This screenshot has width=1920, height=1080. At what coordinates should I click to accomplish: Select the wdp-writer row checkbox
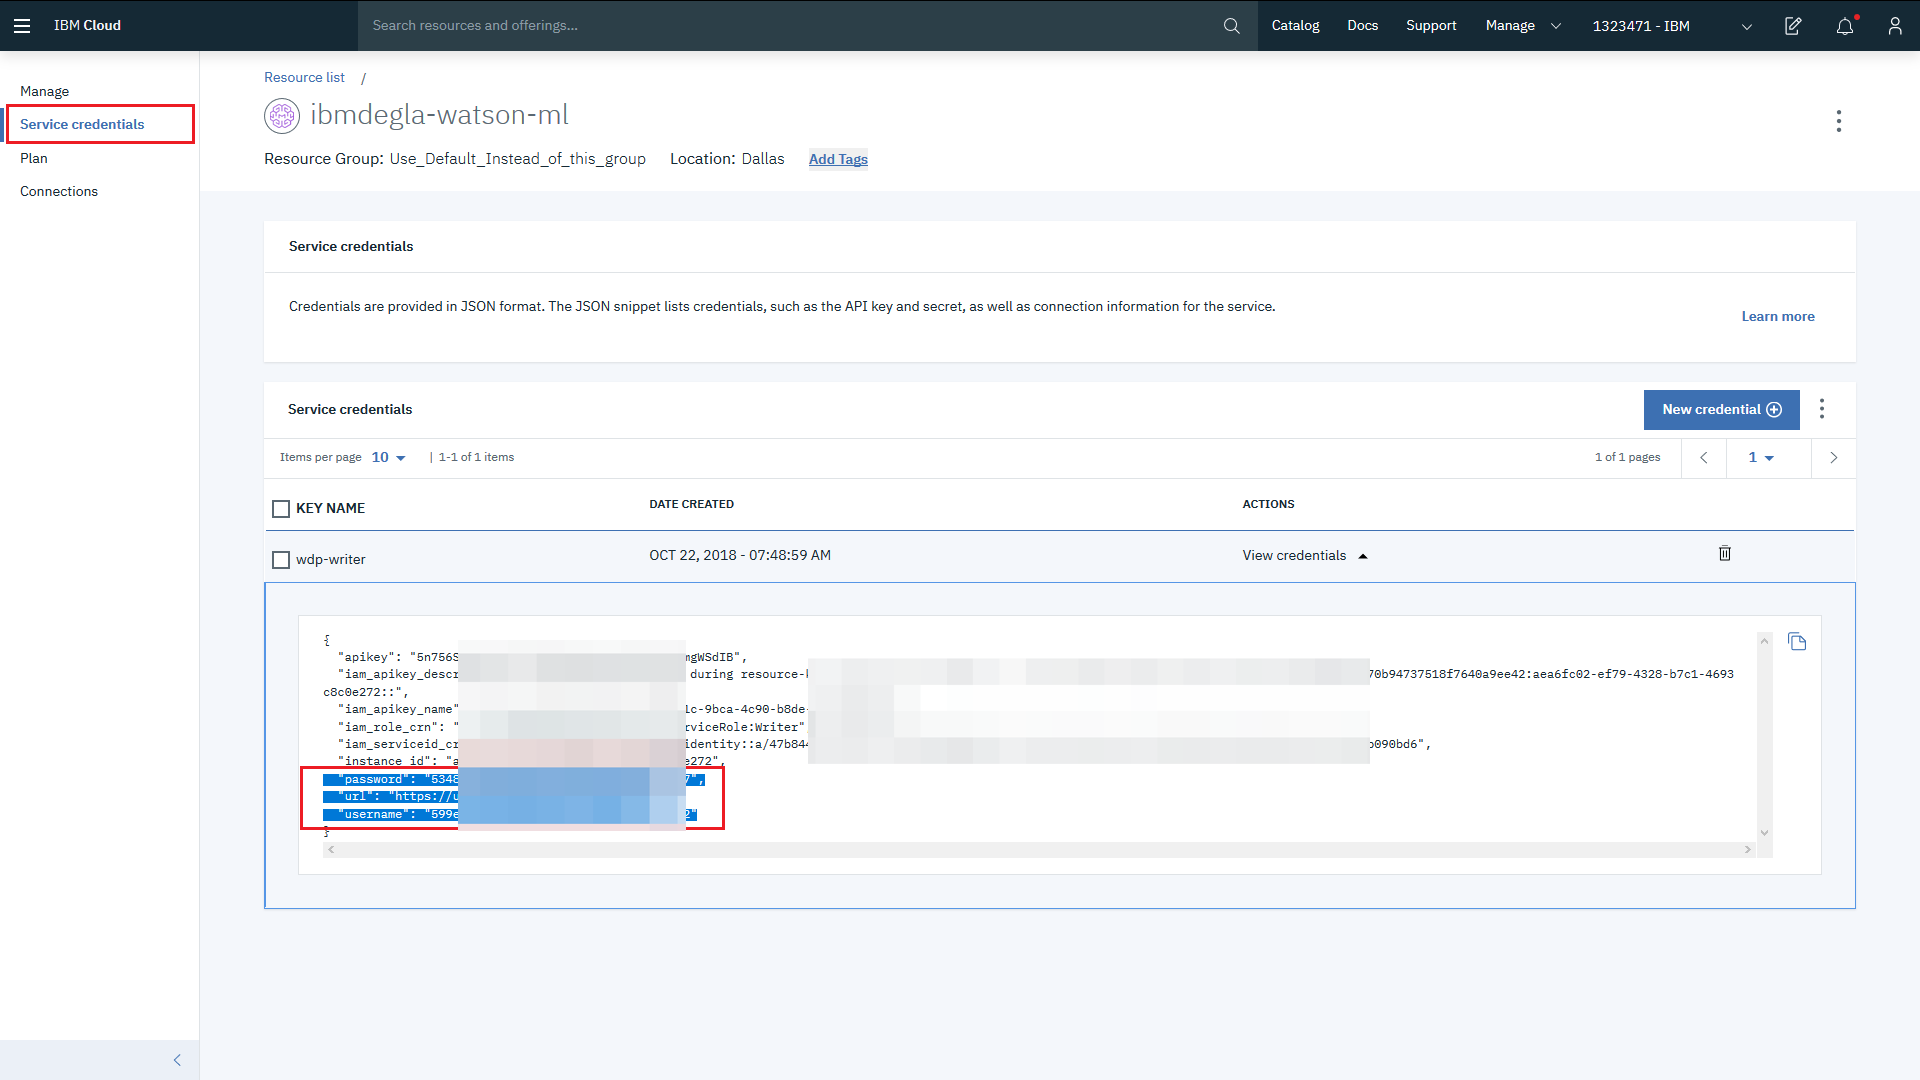tap(281, 560)
